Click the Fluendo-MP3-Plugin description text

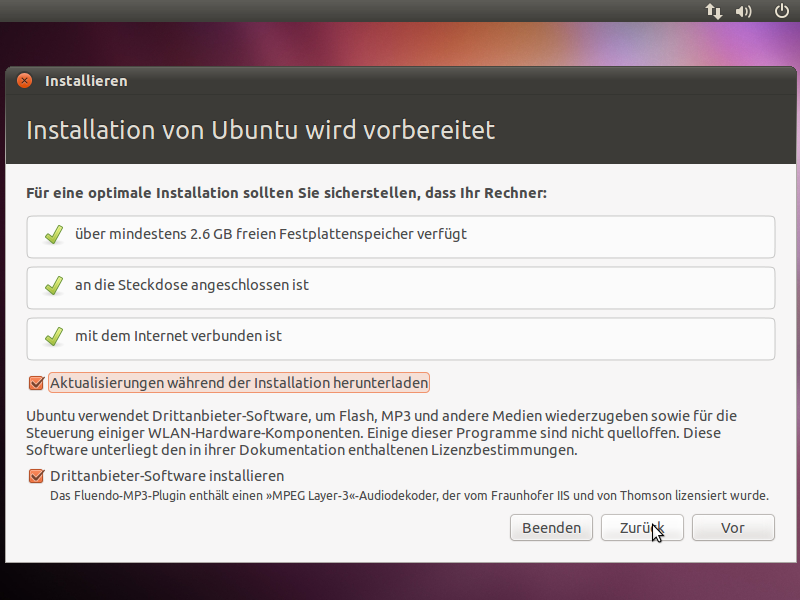[x=409, y=495]
